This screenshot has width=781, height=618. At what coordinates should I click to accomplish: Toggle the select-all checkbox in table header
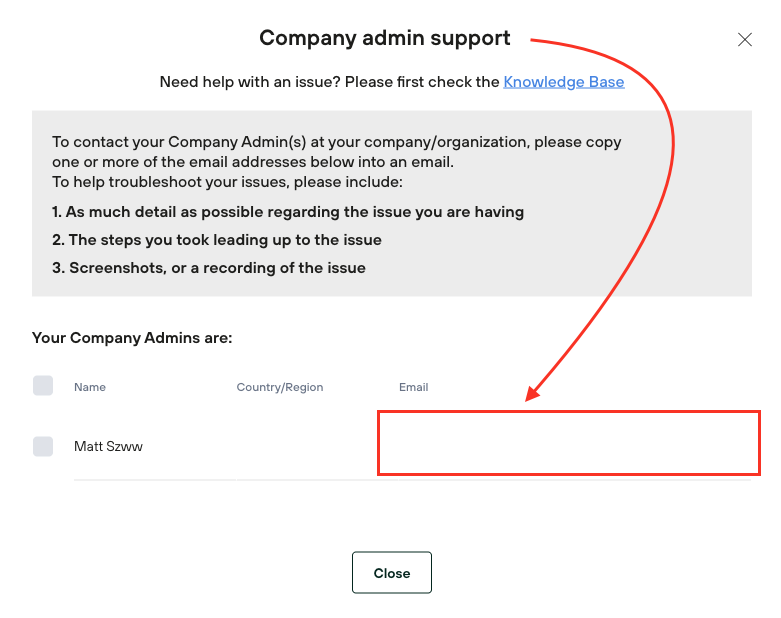tap(43, 386)
